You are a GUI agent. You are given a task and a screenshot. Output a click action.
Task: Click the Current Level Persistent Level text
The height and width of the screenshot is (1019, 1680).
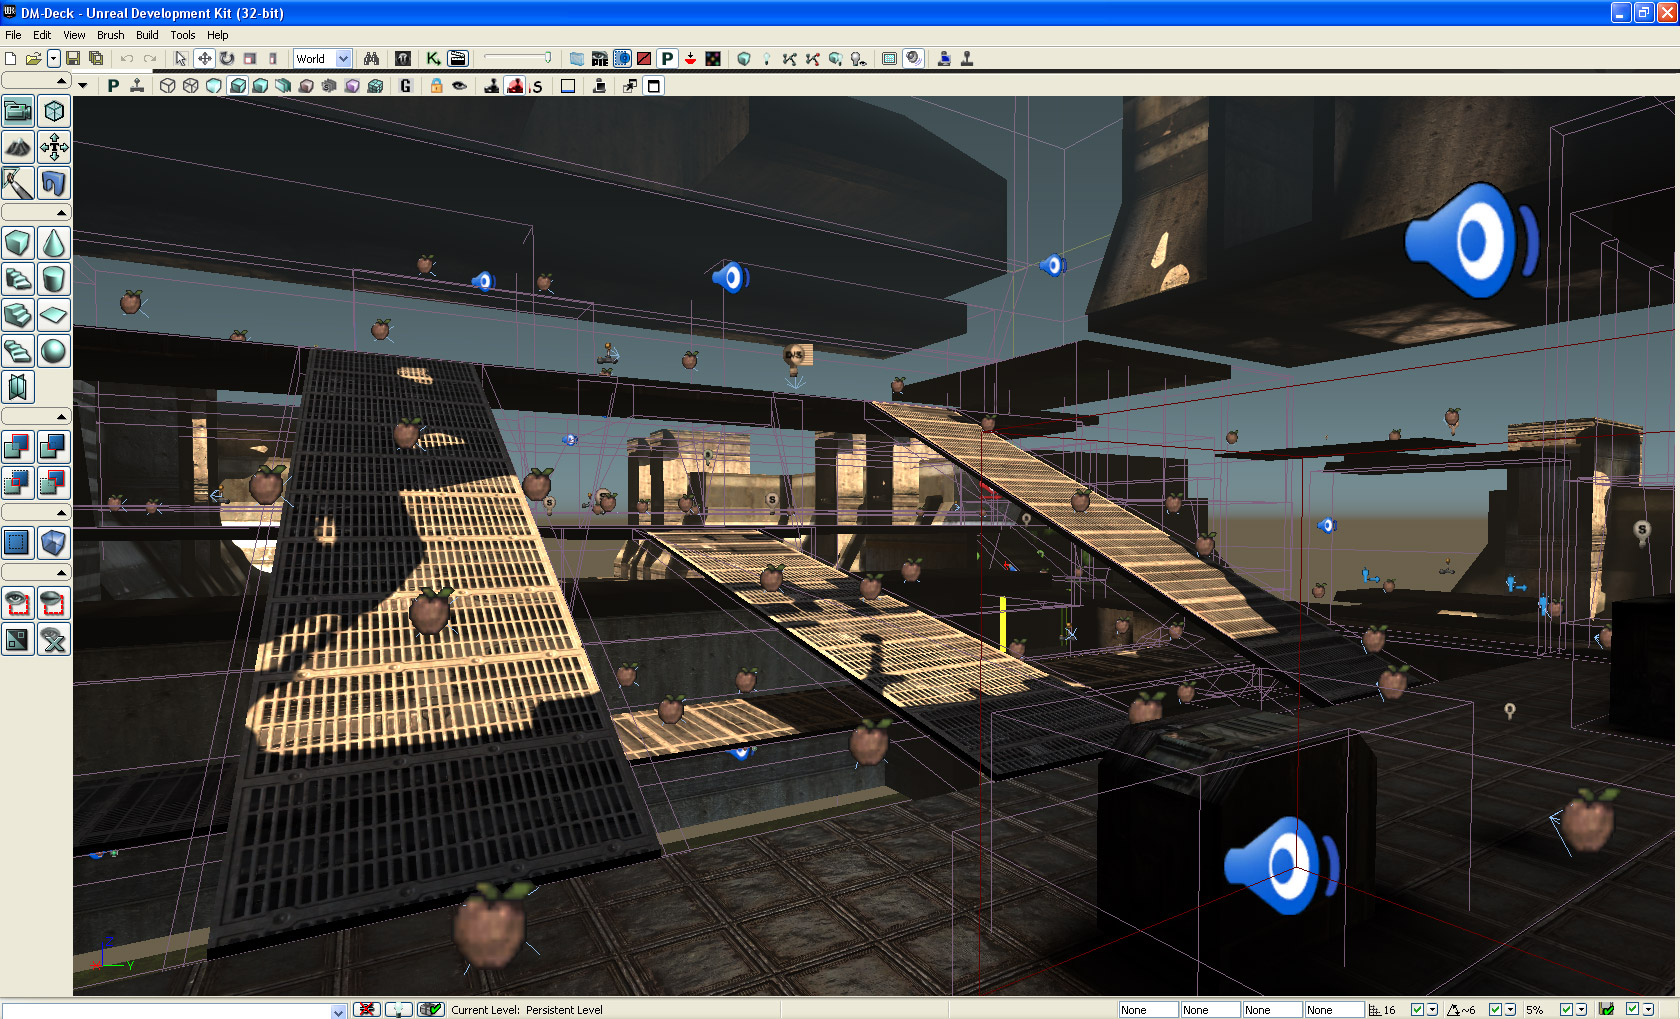point(527,1010)
